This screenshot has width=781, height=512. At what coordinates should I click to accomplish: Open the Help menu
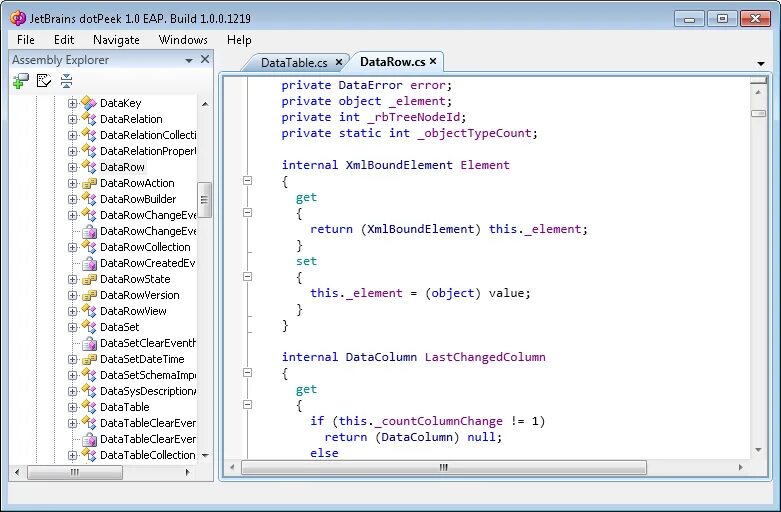(x=239, y=40)
